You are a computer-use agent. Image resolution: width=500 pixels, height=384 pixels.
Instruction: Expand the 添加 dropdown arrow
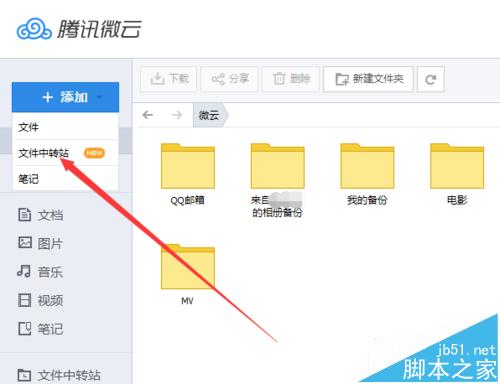99,97
